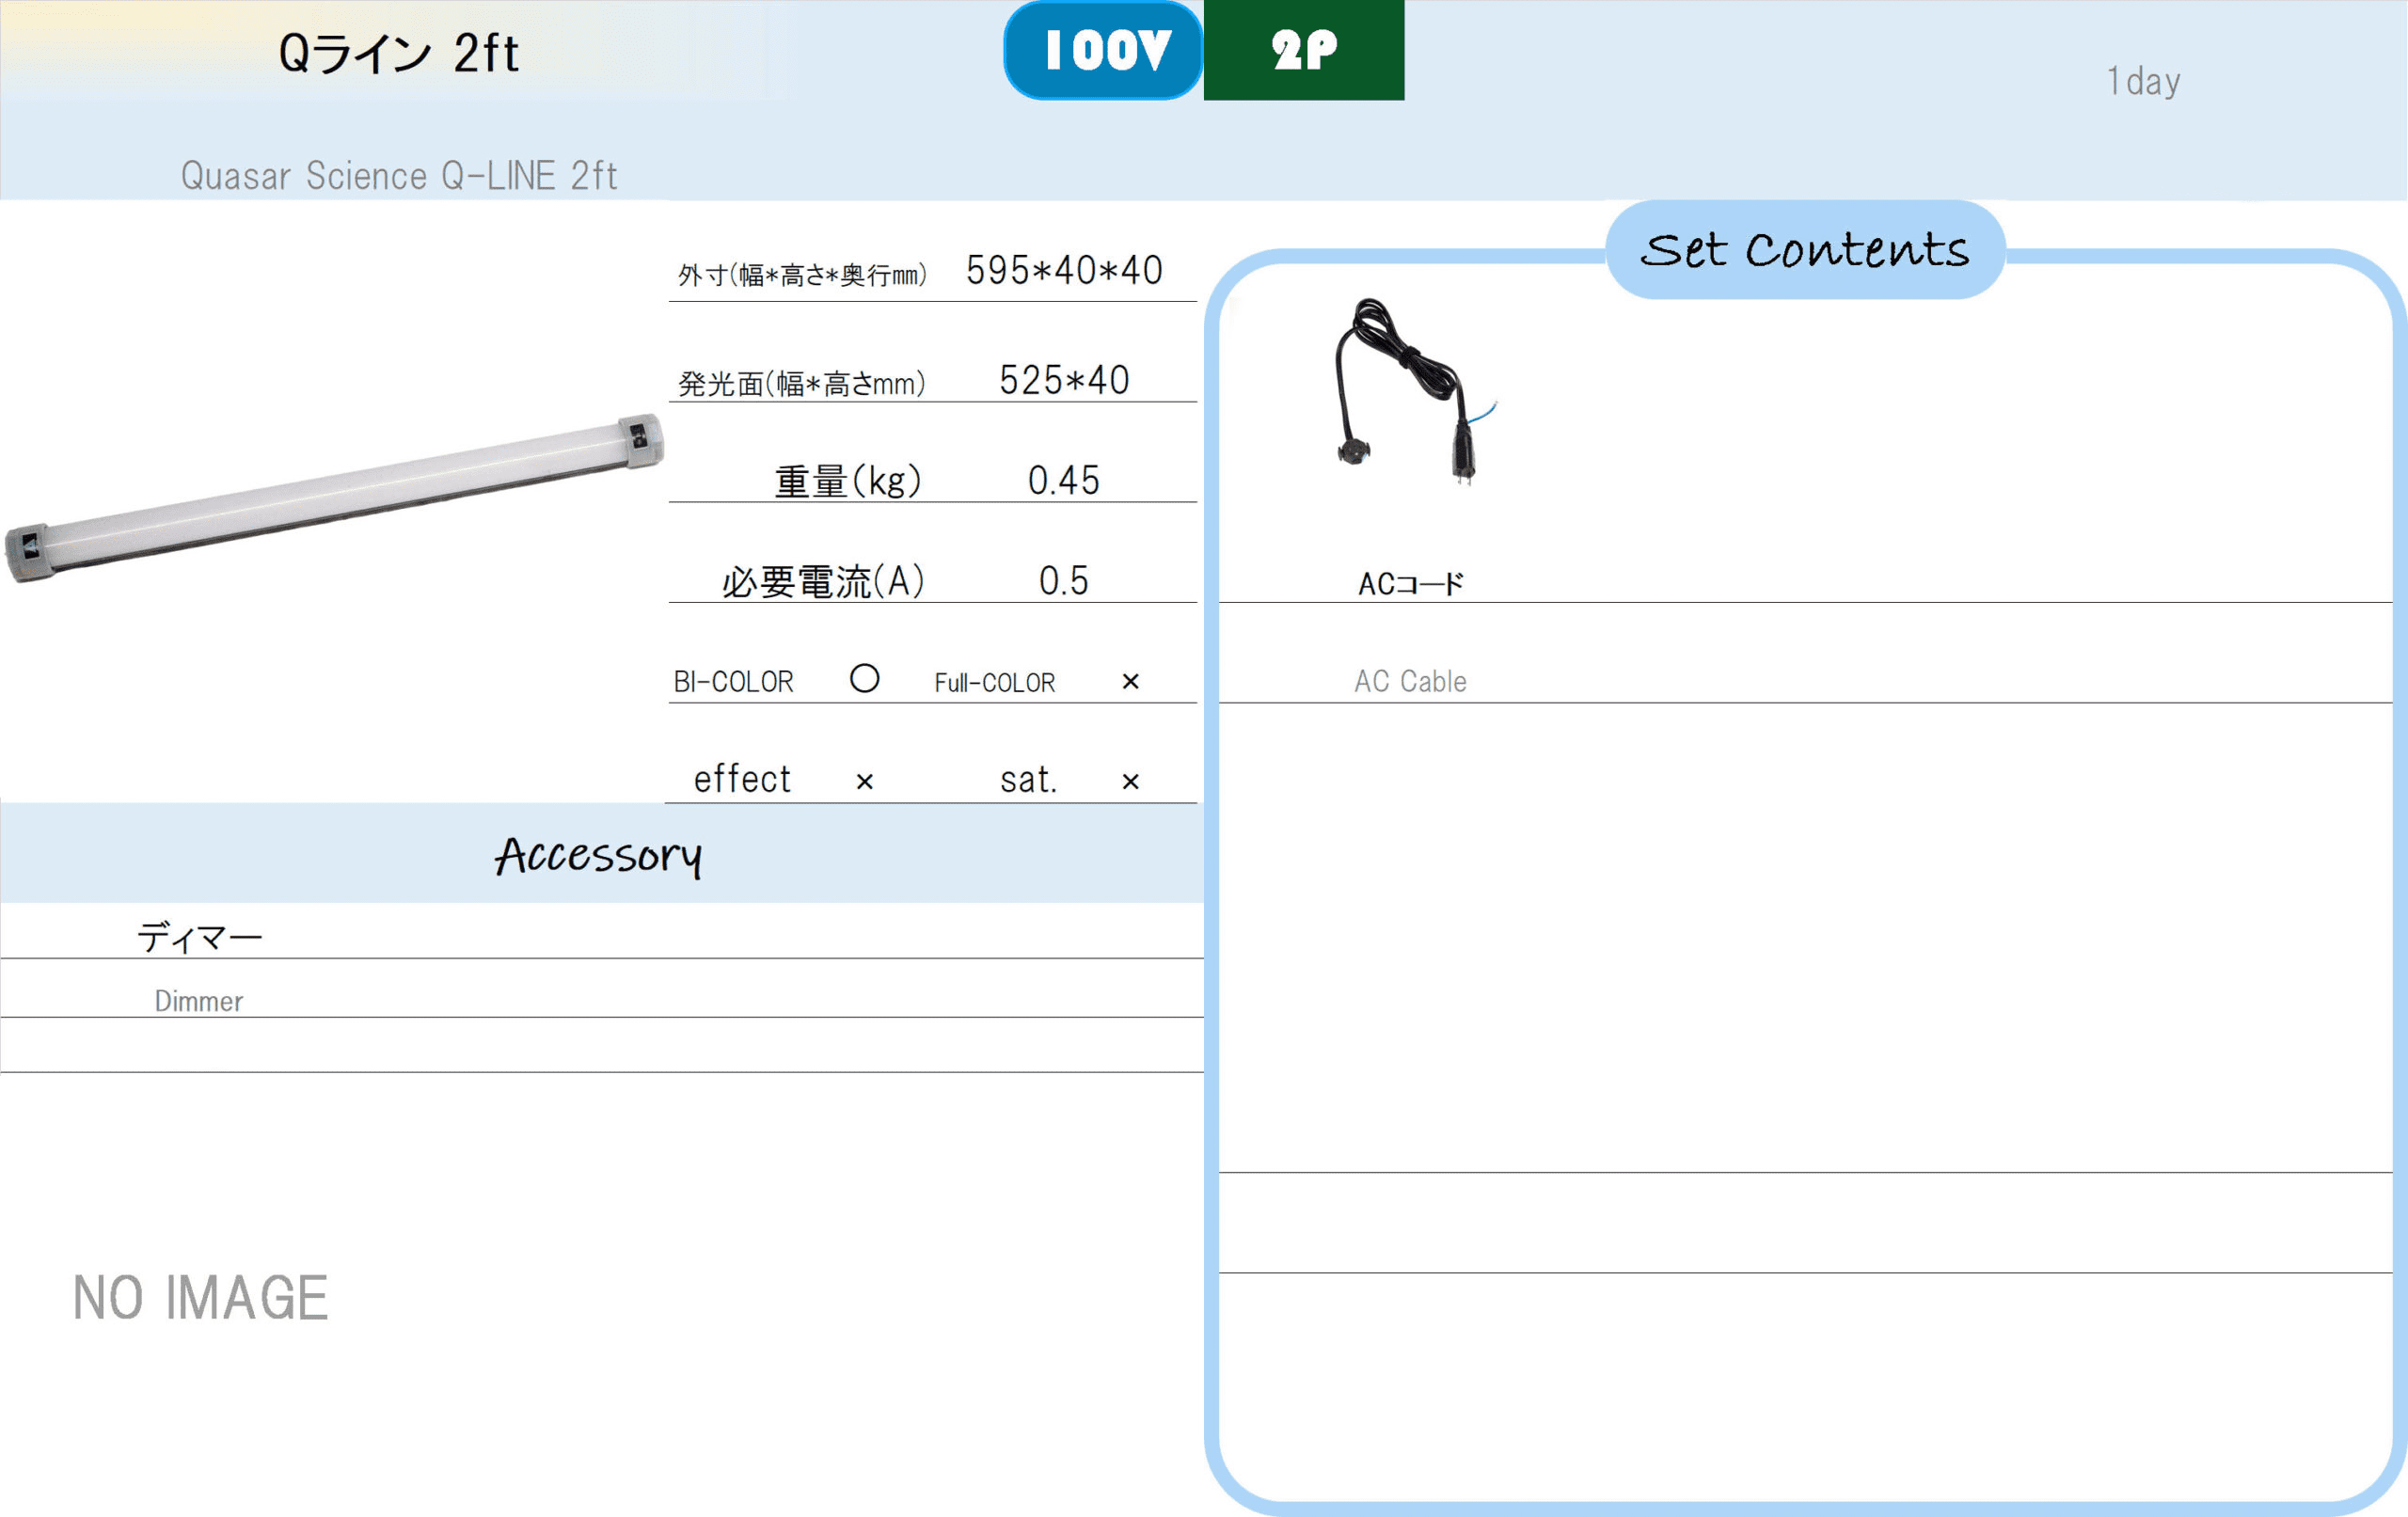
Task: Click the 'NO IMAGE' placeholder
Action: tap(200, 1298)
